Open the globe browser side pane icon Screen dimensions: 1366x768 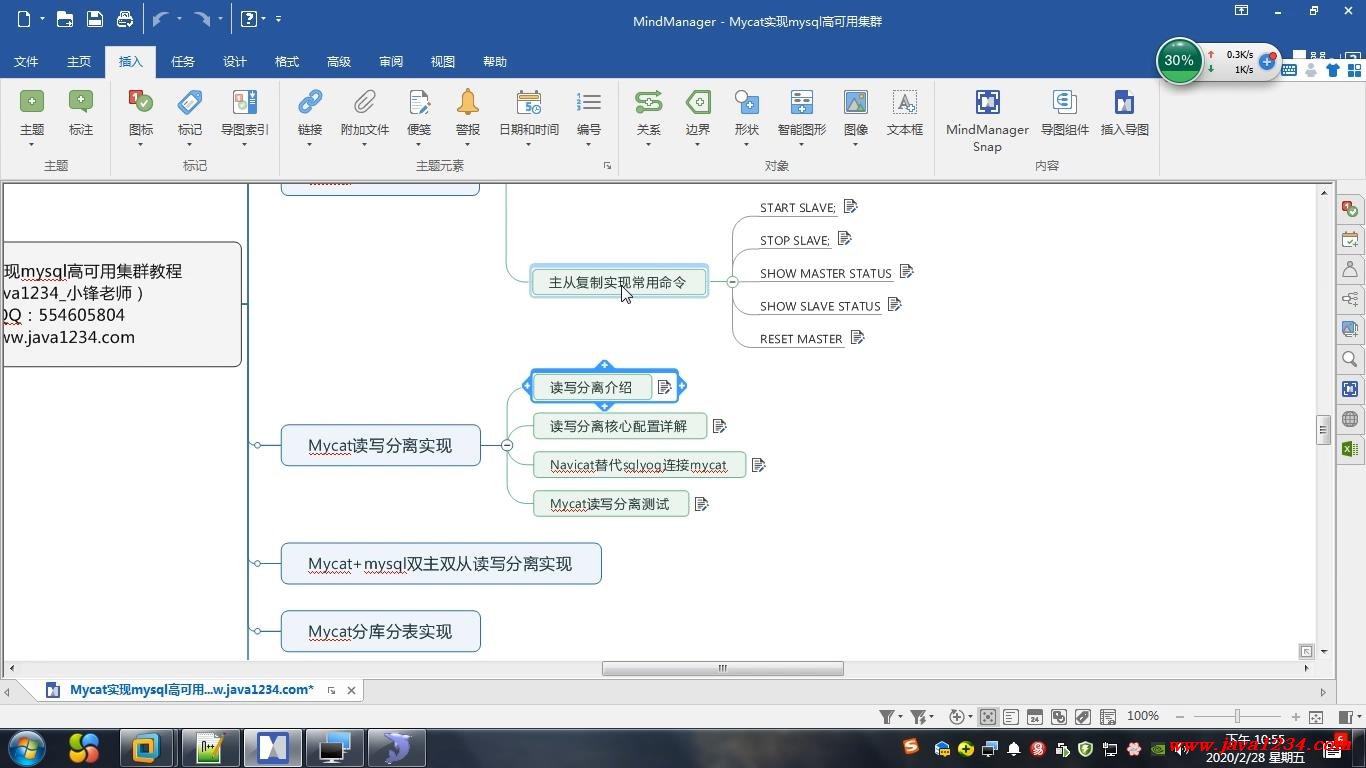coord(1350,419)
